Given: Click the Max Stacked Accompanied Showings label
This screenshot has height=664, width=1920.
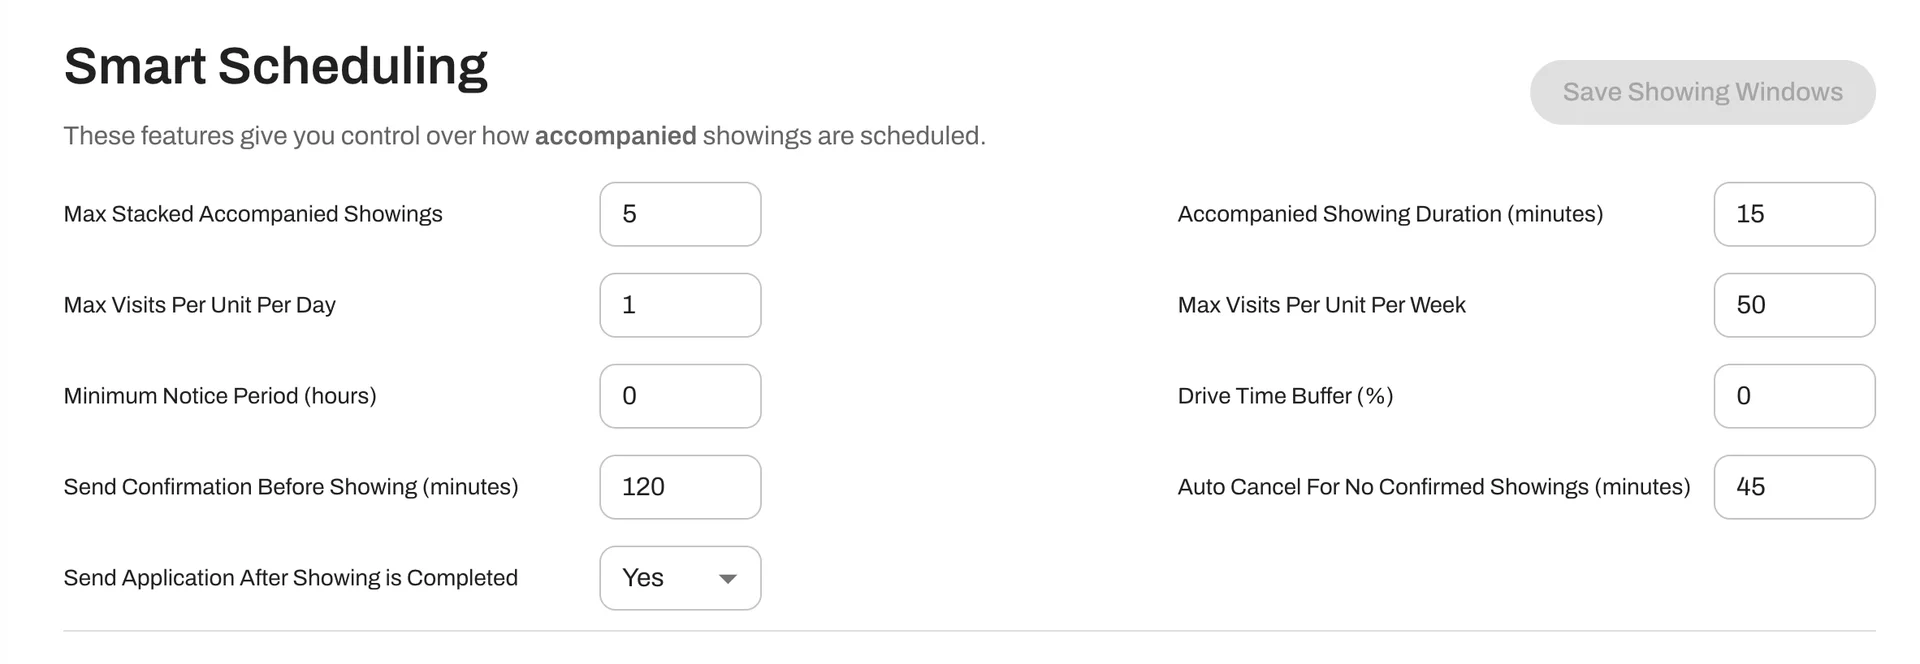Looking at the screenshot, I should tap(253, 214).
